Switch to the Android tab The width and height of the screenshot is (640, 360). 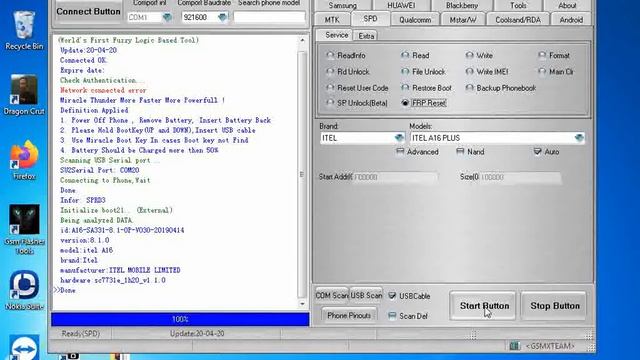(x=571, y=20)
